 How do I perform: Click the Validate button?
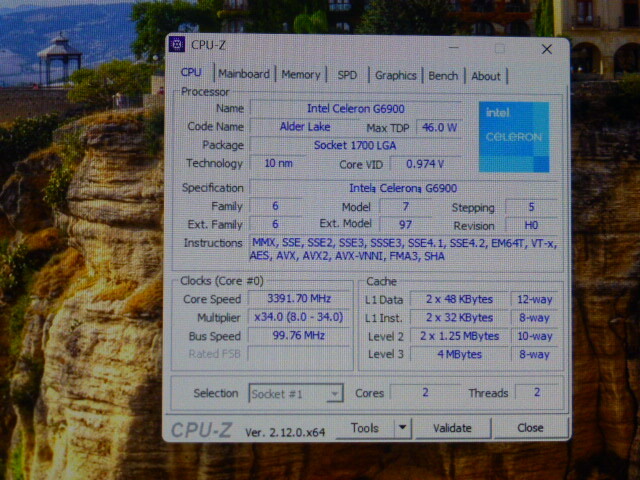click(x=452, y=428)
